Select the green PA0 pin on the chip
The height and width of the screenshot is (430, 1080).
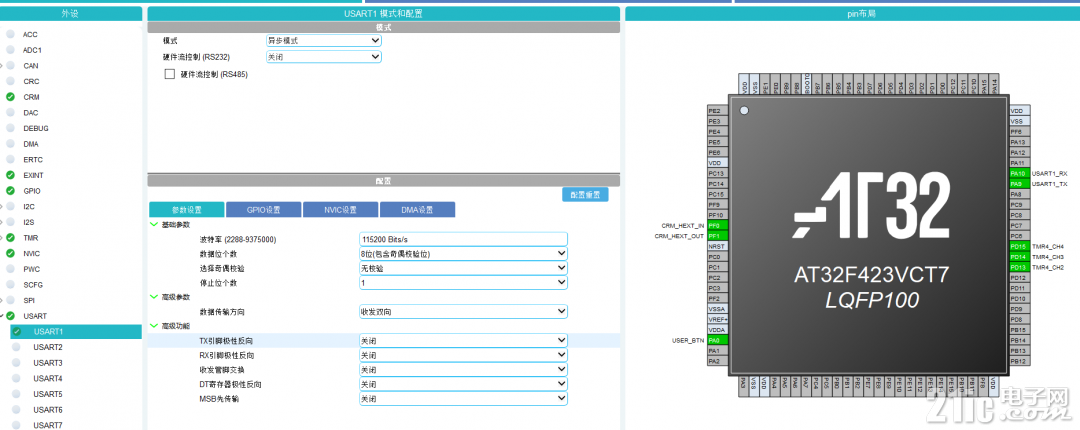click(718, 340)
